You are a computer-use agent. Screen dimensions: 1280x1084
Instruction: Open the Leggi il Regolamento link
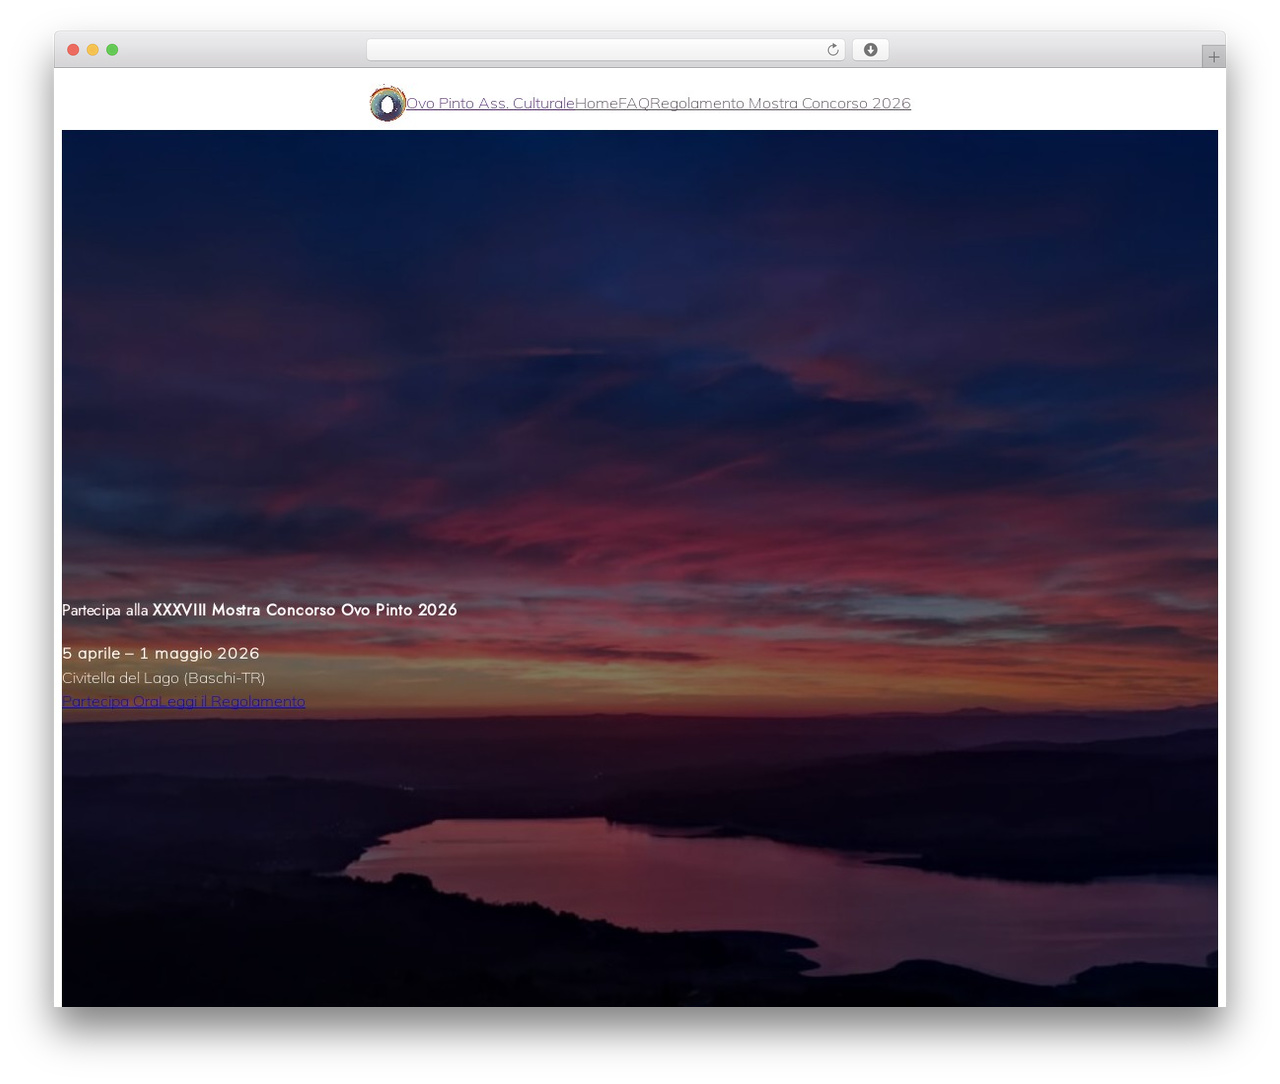point(234,701)
